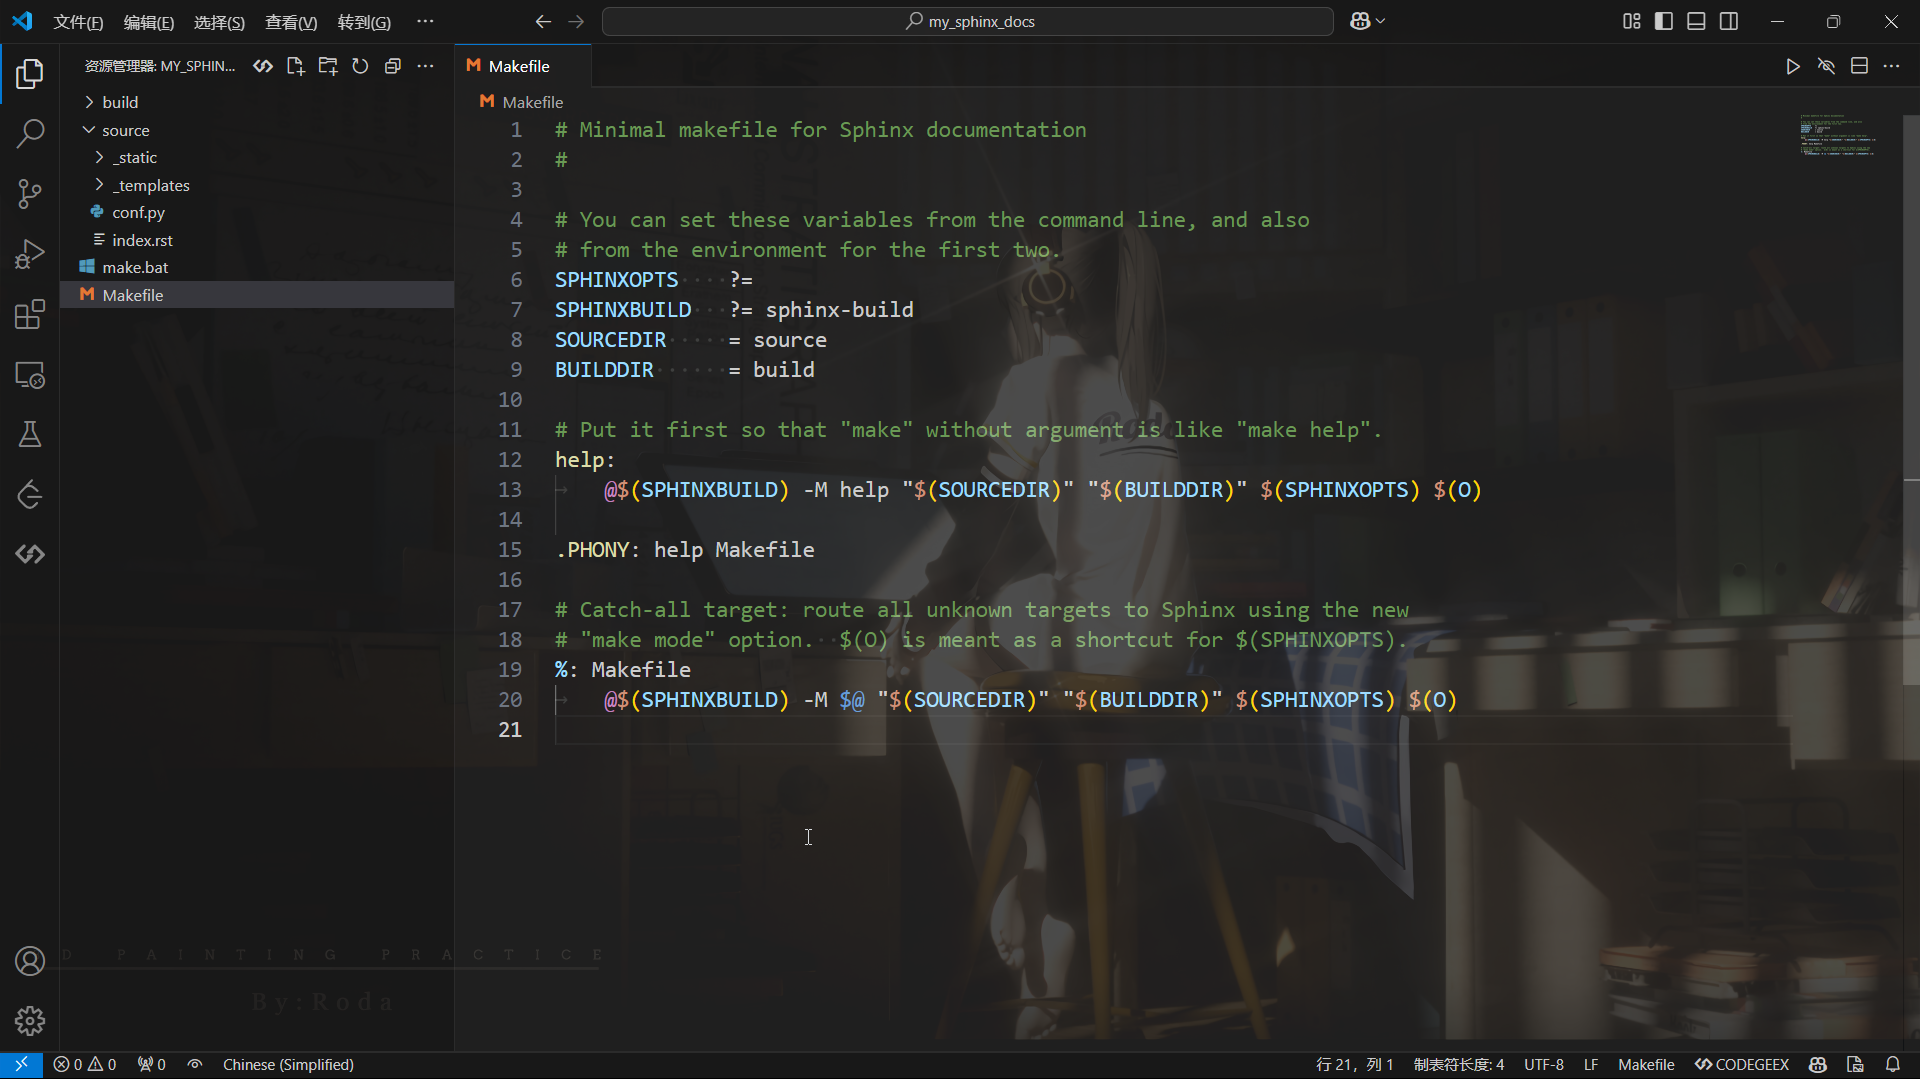Click New File icon in explorer header
1920x1079 pixels.
point(295,66)
